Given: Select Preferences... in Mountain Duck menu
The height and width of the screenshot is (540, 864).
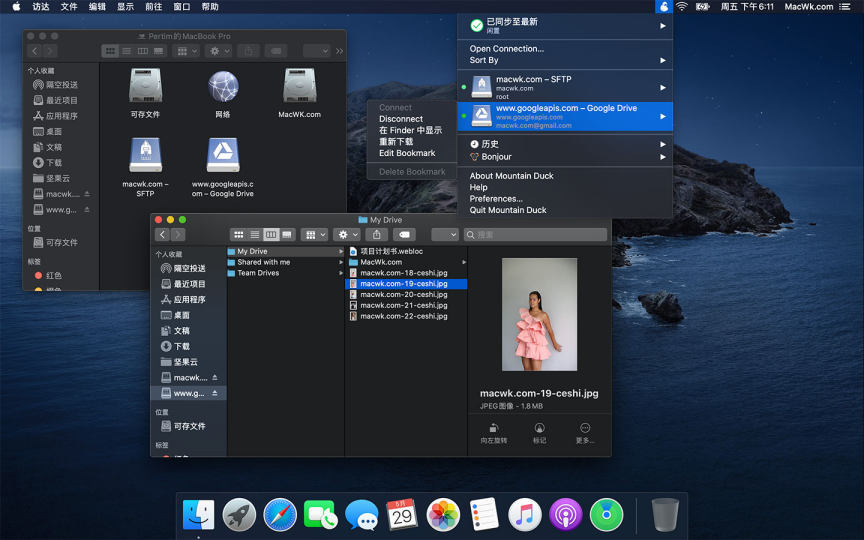Looking at the screenshot, I should [x=496, y=199].
